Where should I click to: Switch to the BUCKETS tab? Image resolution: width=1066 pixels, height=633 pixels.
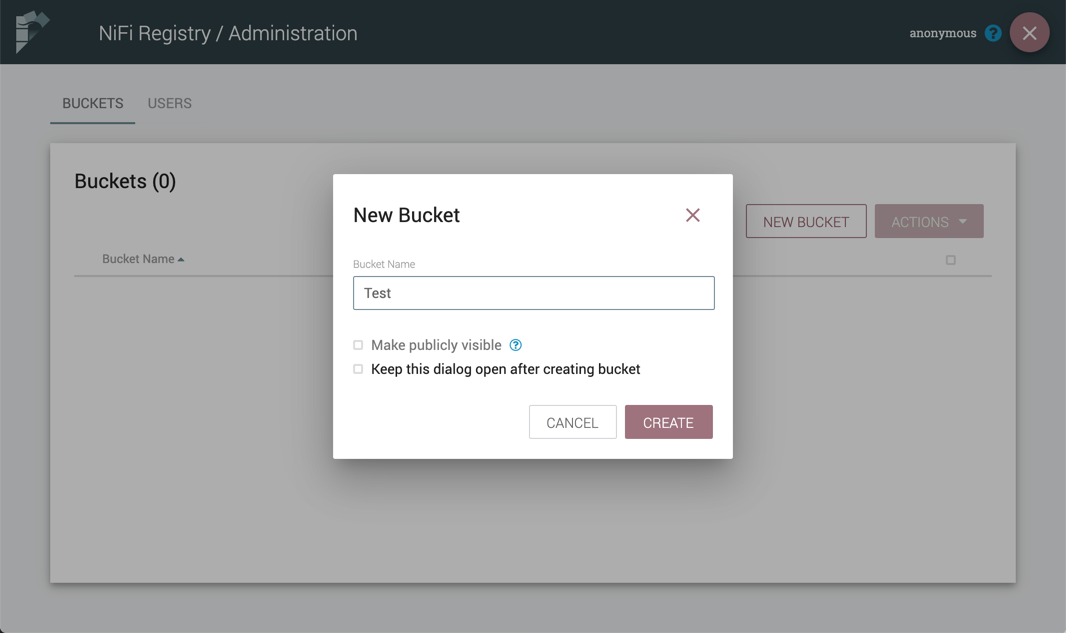point(93,103)
